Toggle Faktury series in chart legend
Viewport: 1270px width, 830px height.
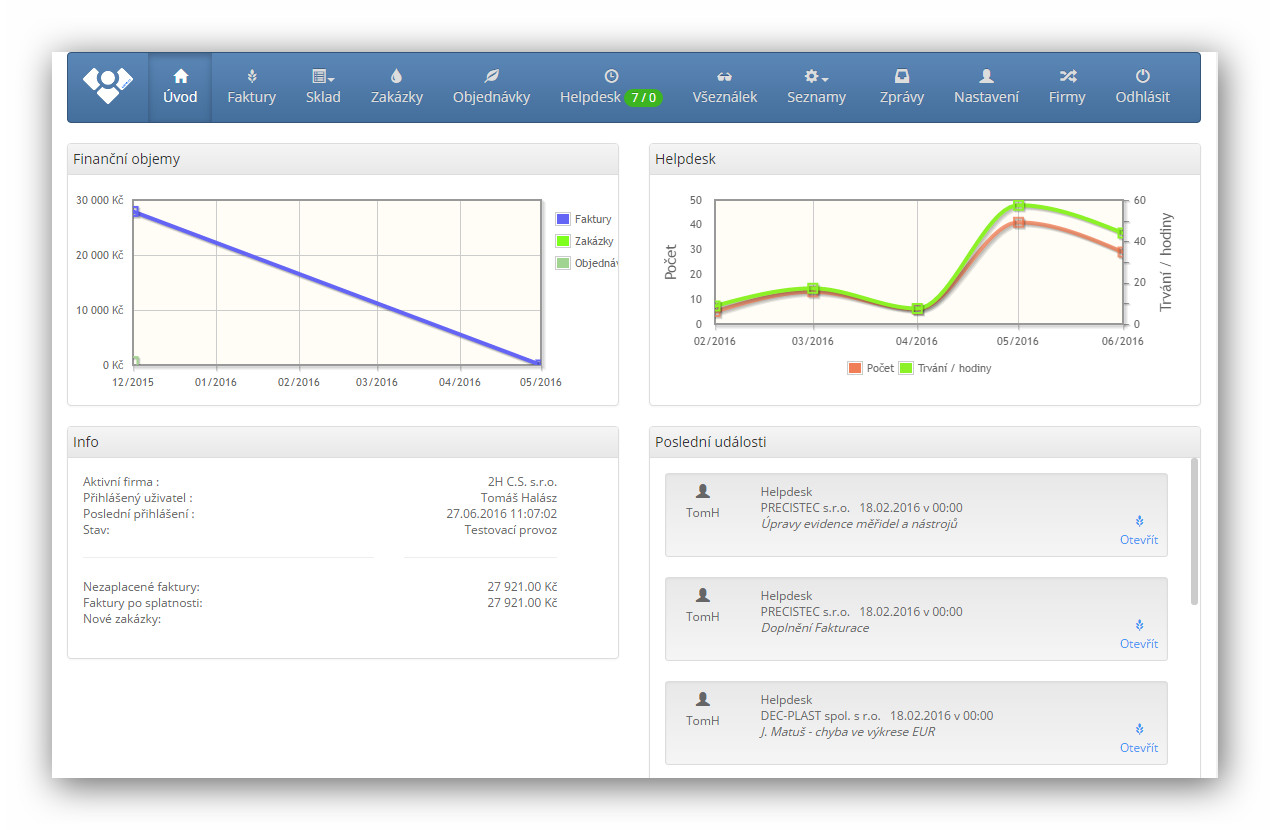(563, 219)
